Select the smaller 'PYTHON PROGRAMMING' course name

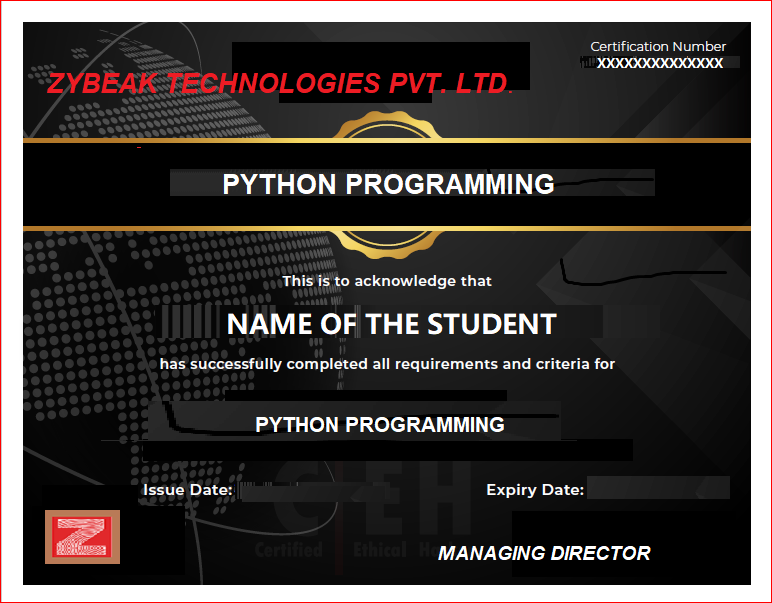380,425
